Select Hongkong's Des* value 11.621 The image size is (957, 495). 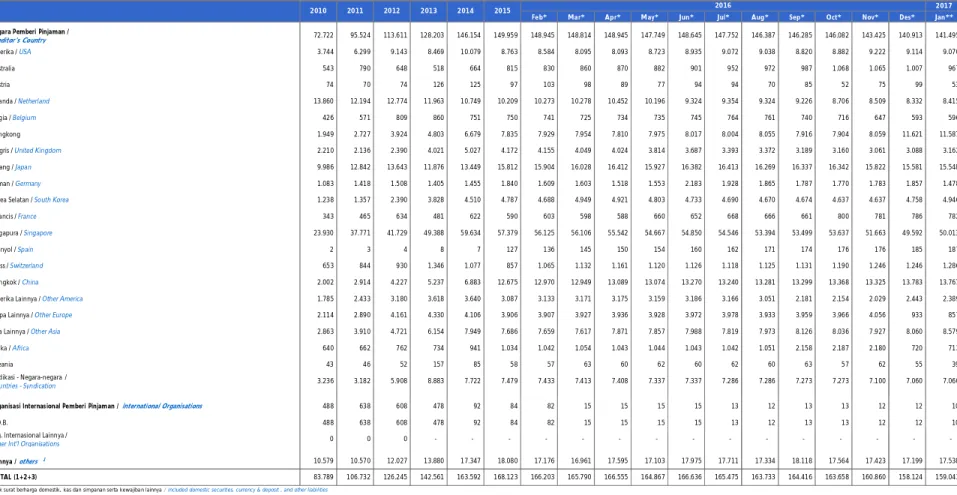coord(906,134)
